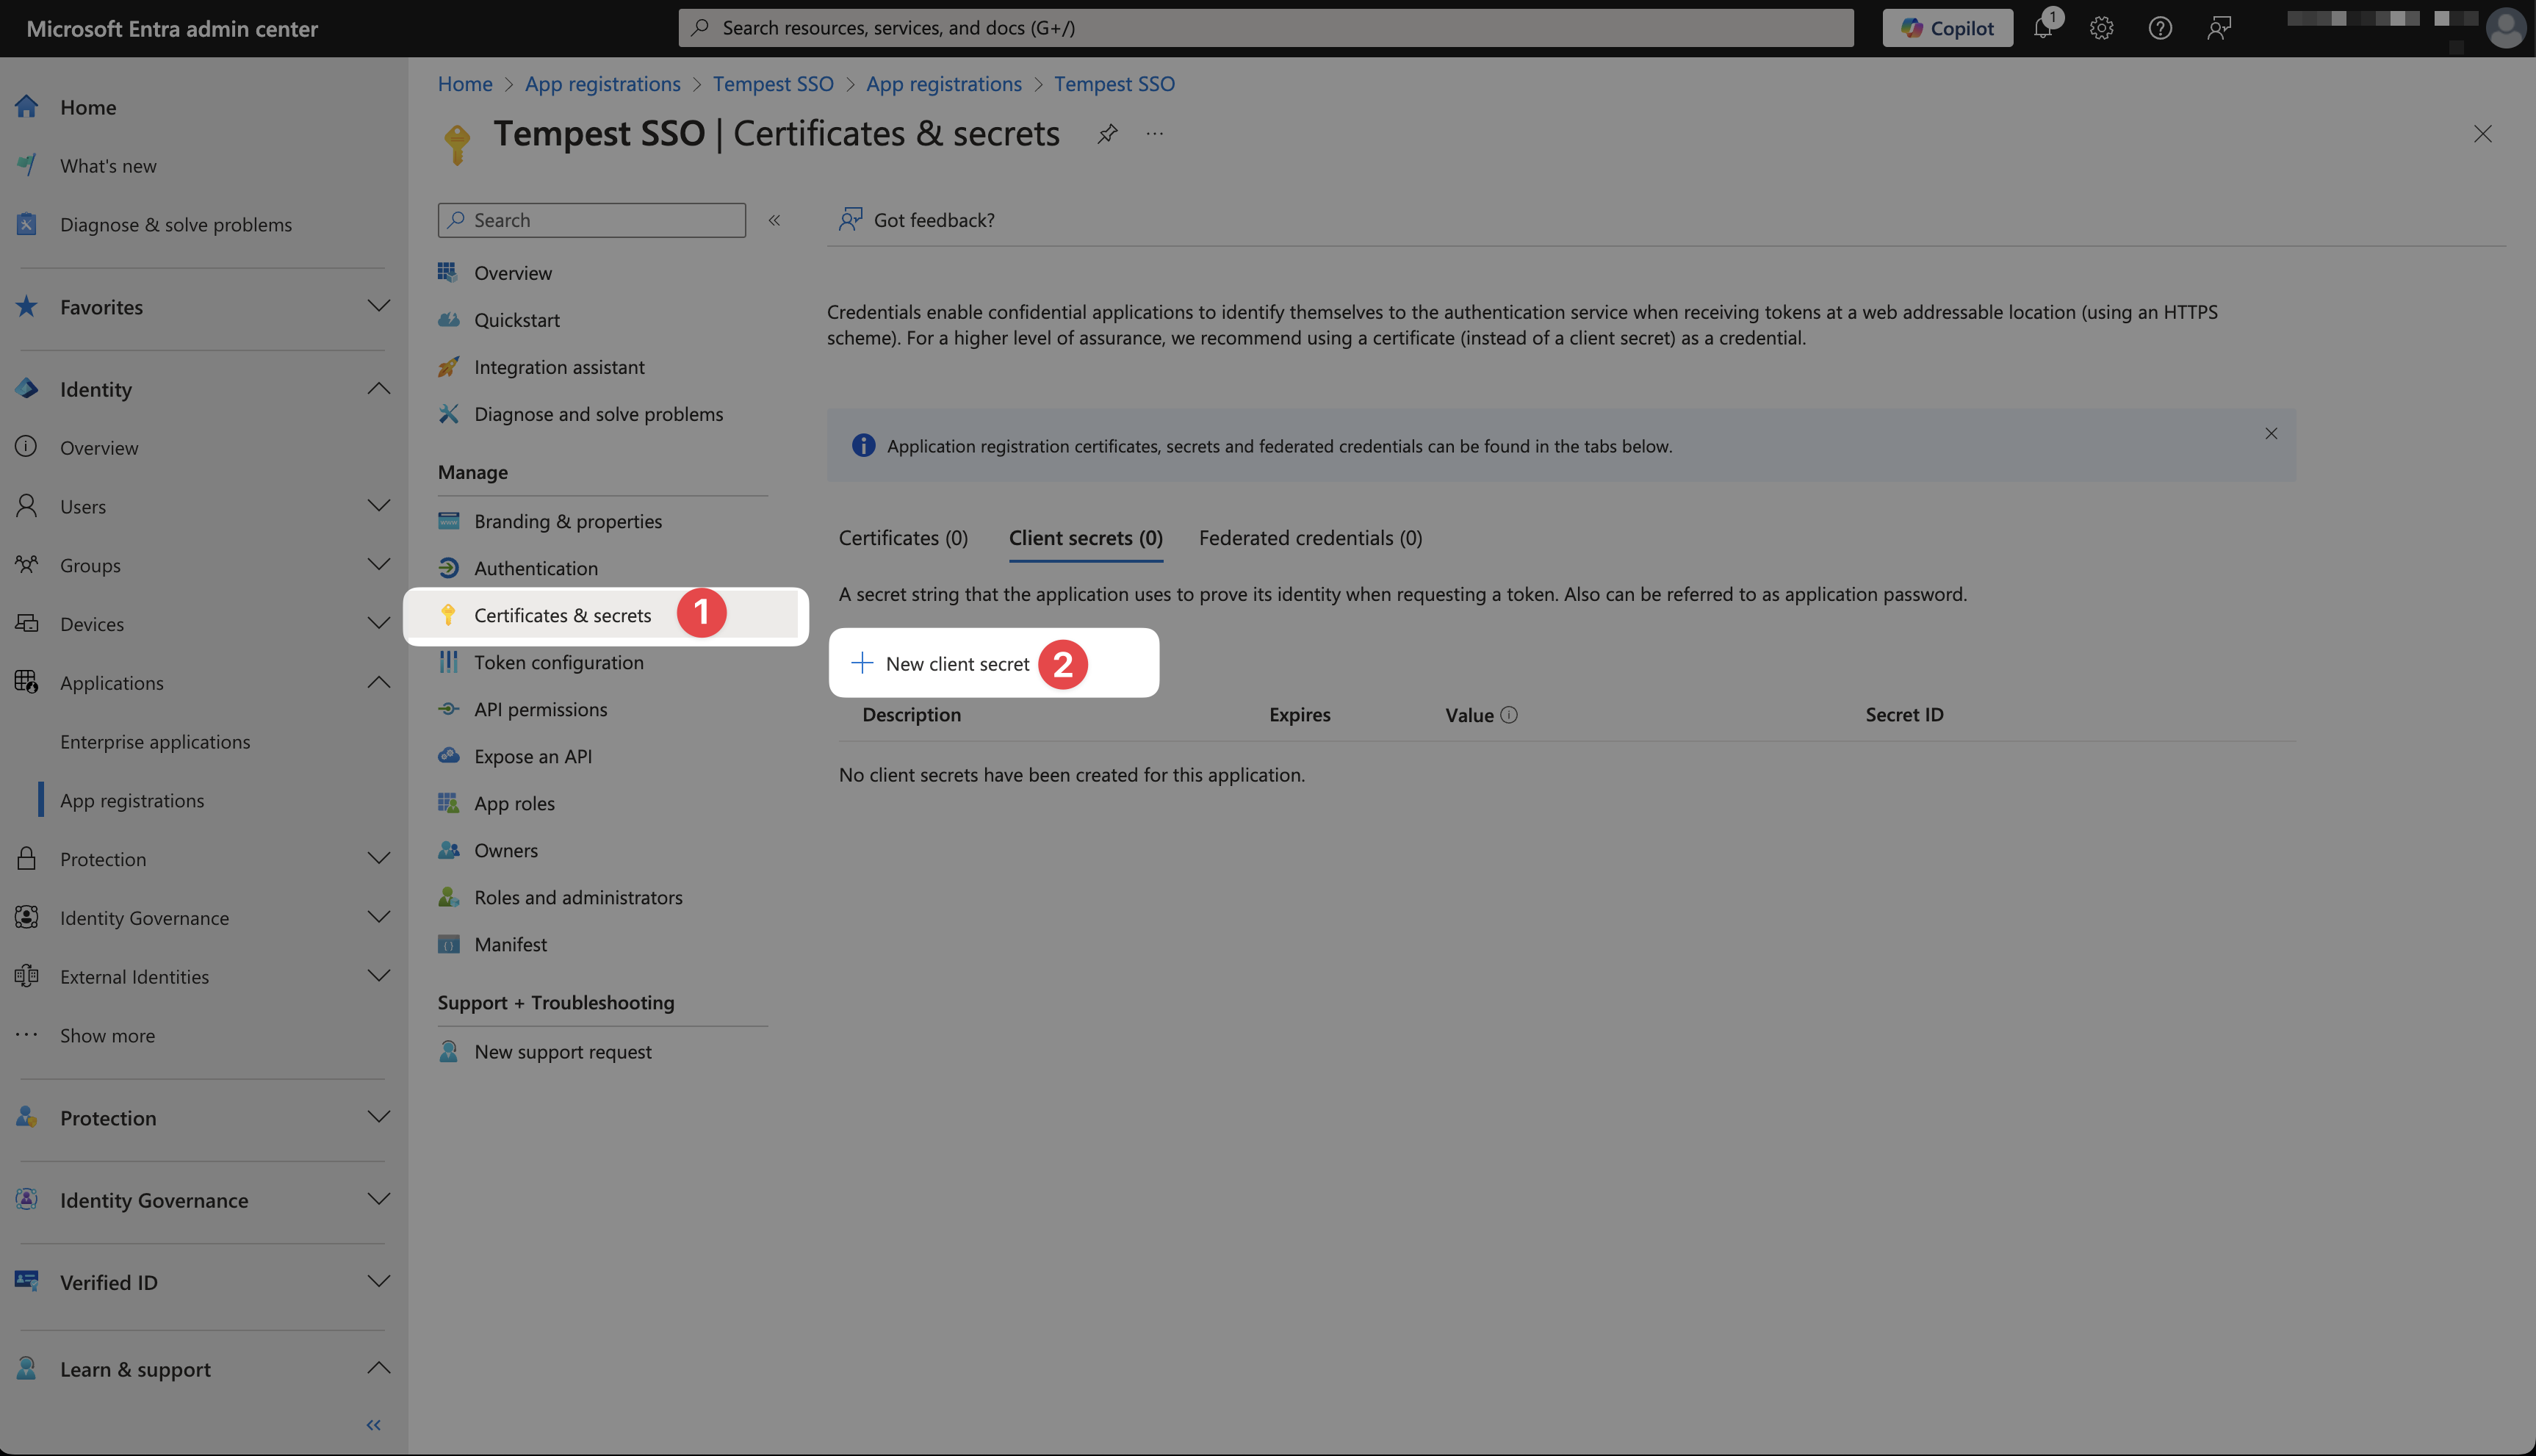Screen dimensions: 2536x1456
Task: Open the top bar feedback icon
Action: (2219, 28)
